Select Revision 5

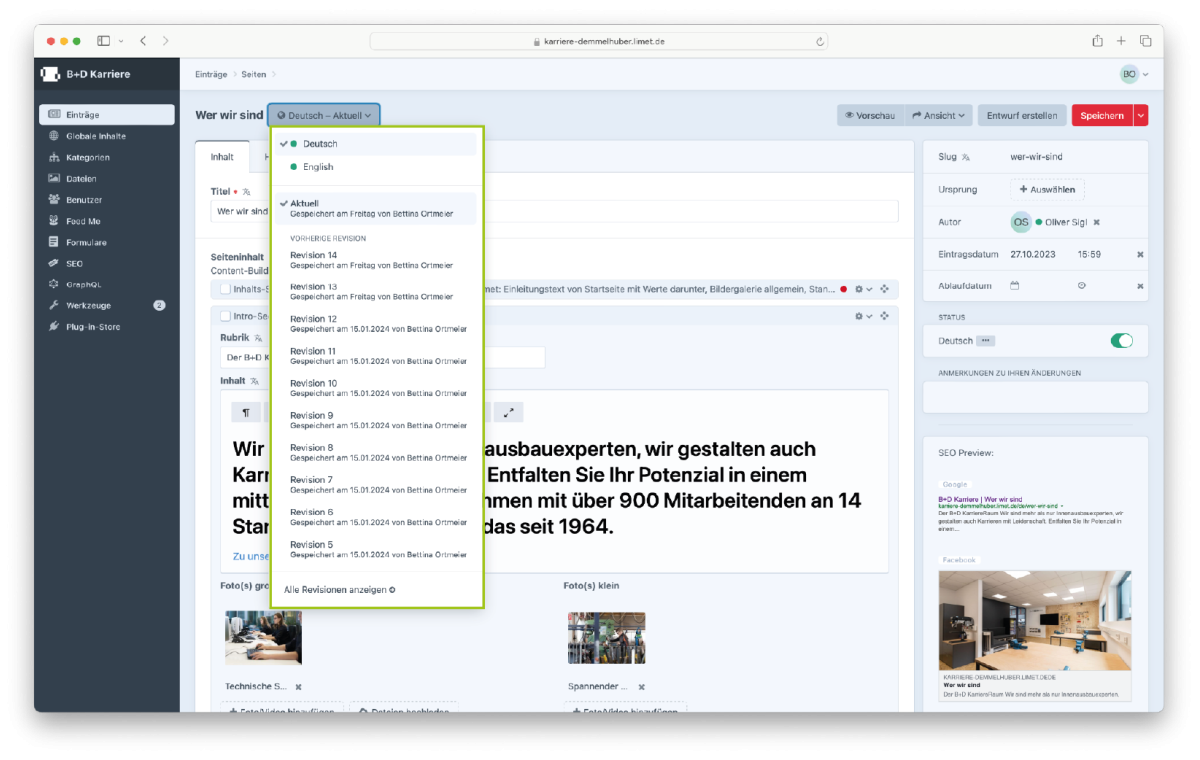pos(376,549)
